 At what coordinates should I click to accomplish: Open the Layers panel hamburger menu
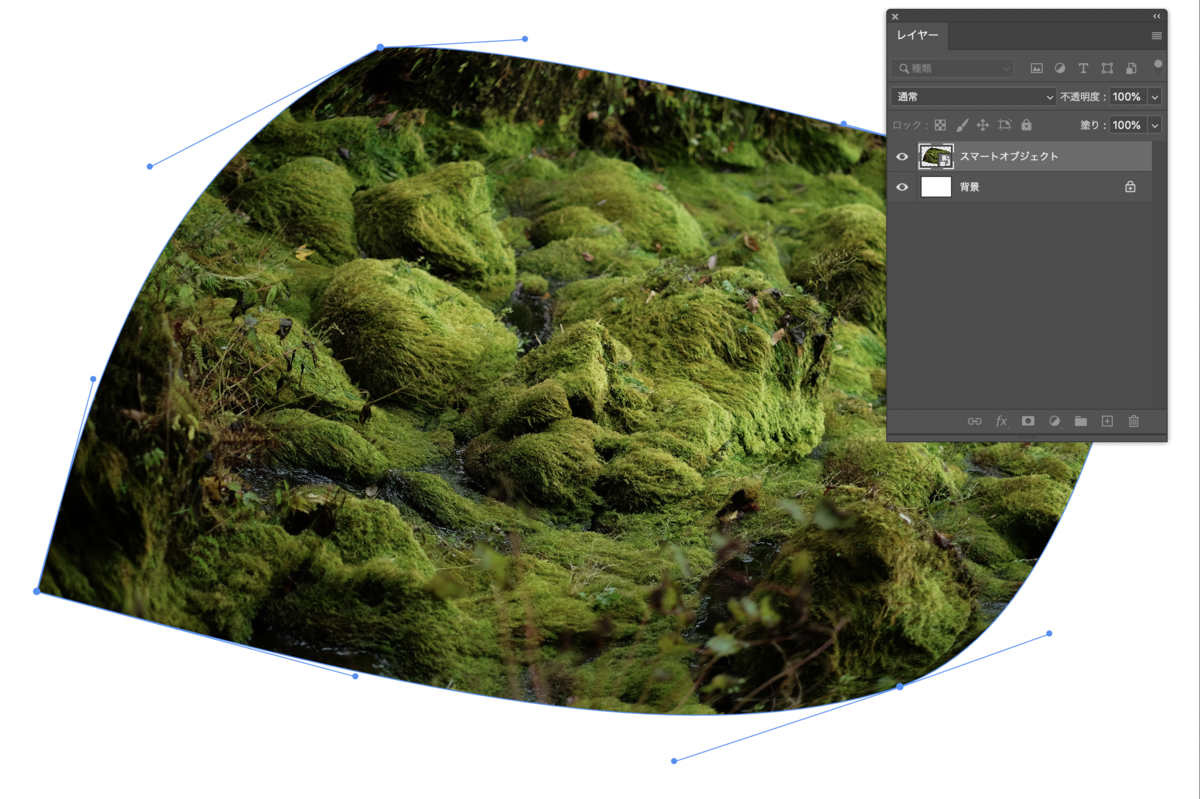pos(1157,35)
